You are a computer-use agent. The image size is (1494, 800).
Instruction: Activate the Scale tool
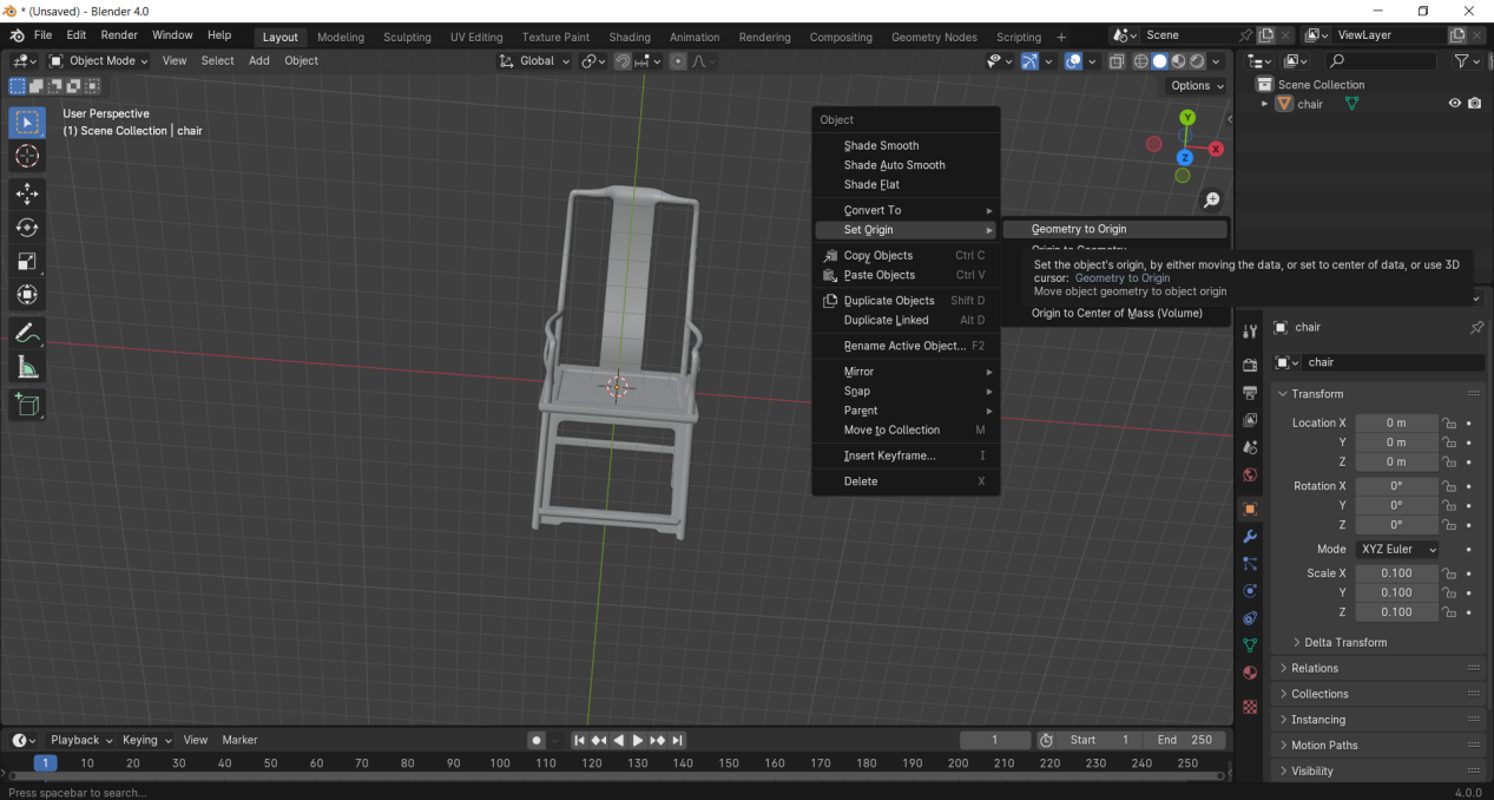tap(27, 261)
